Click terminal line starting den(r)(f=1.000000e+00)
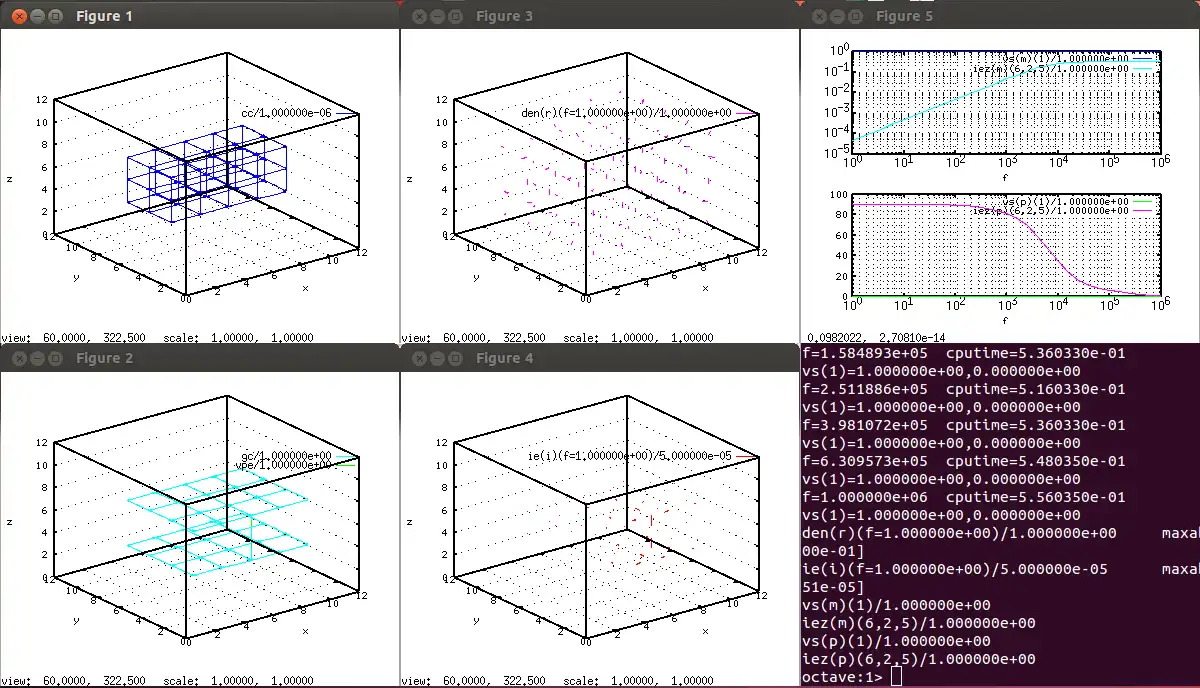The width and height of the screenshot is (1200, 688). click(1000, 533)
